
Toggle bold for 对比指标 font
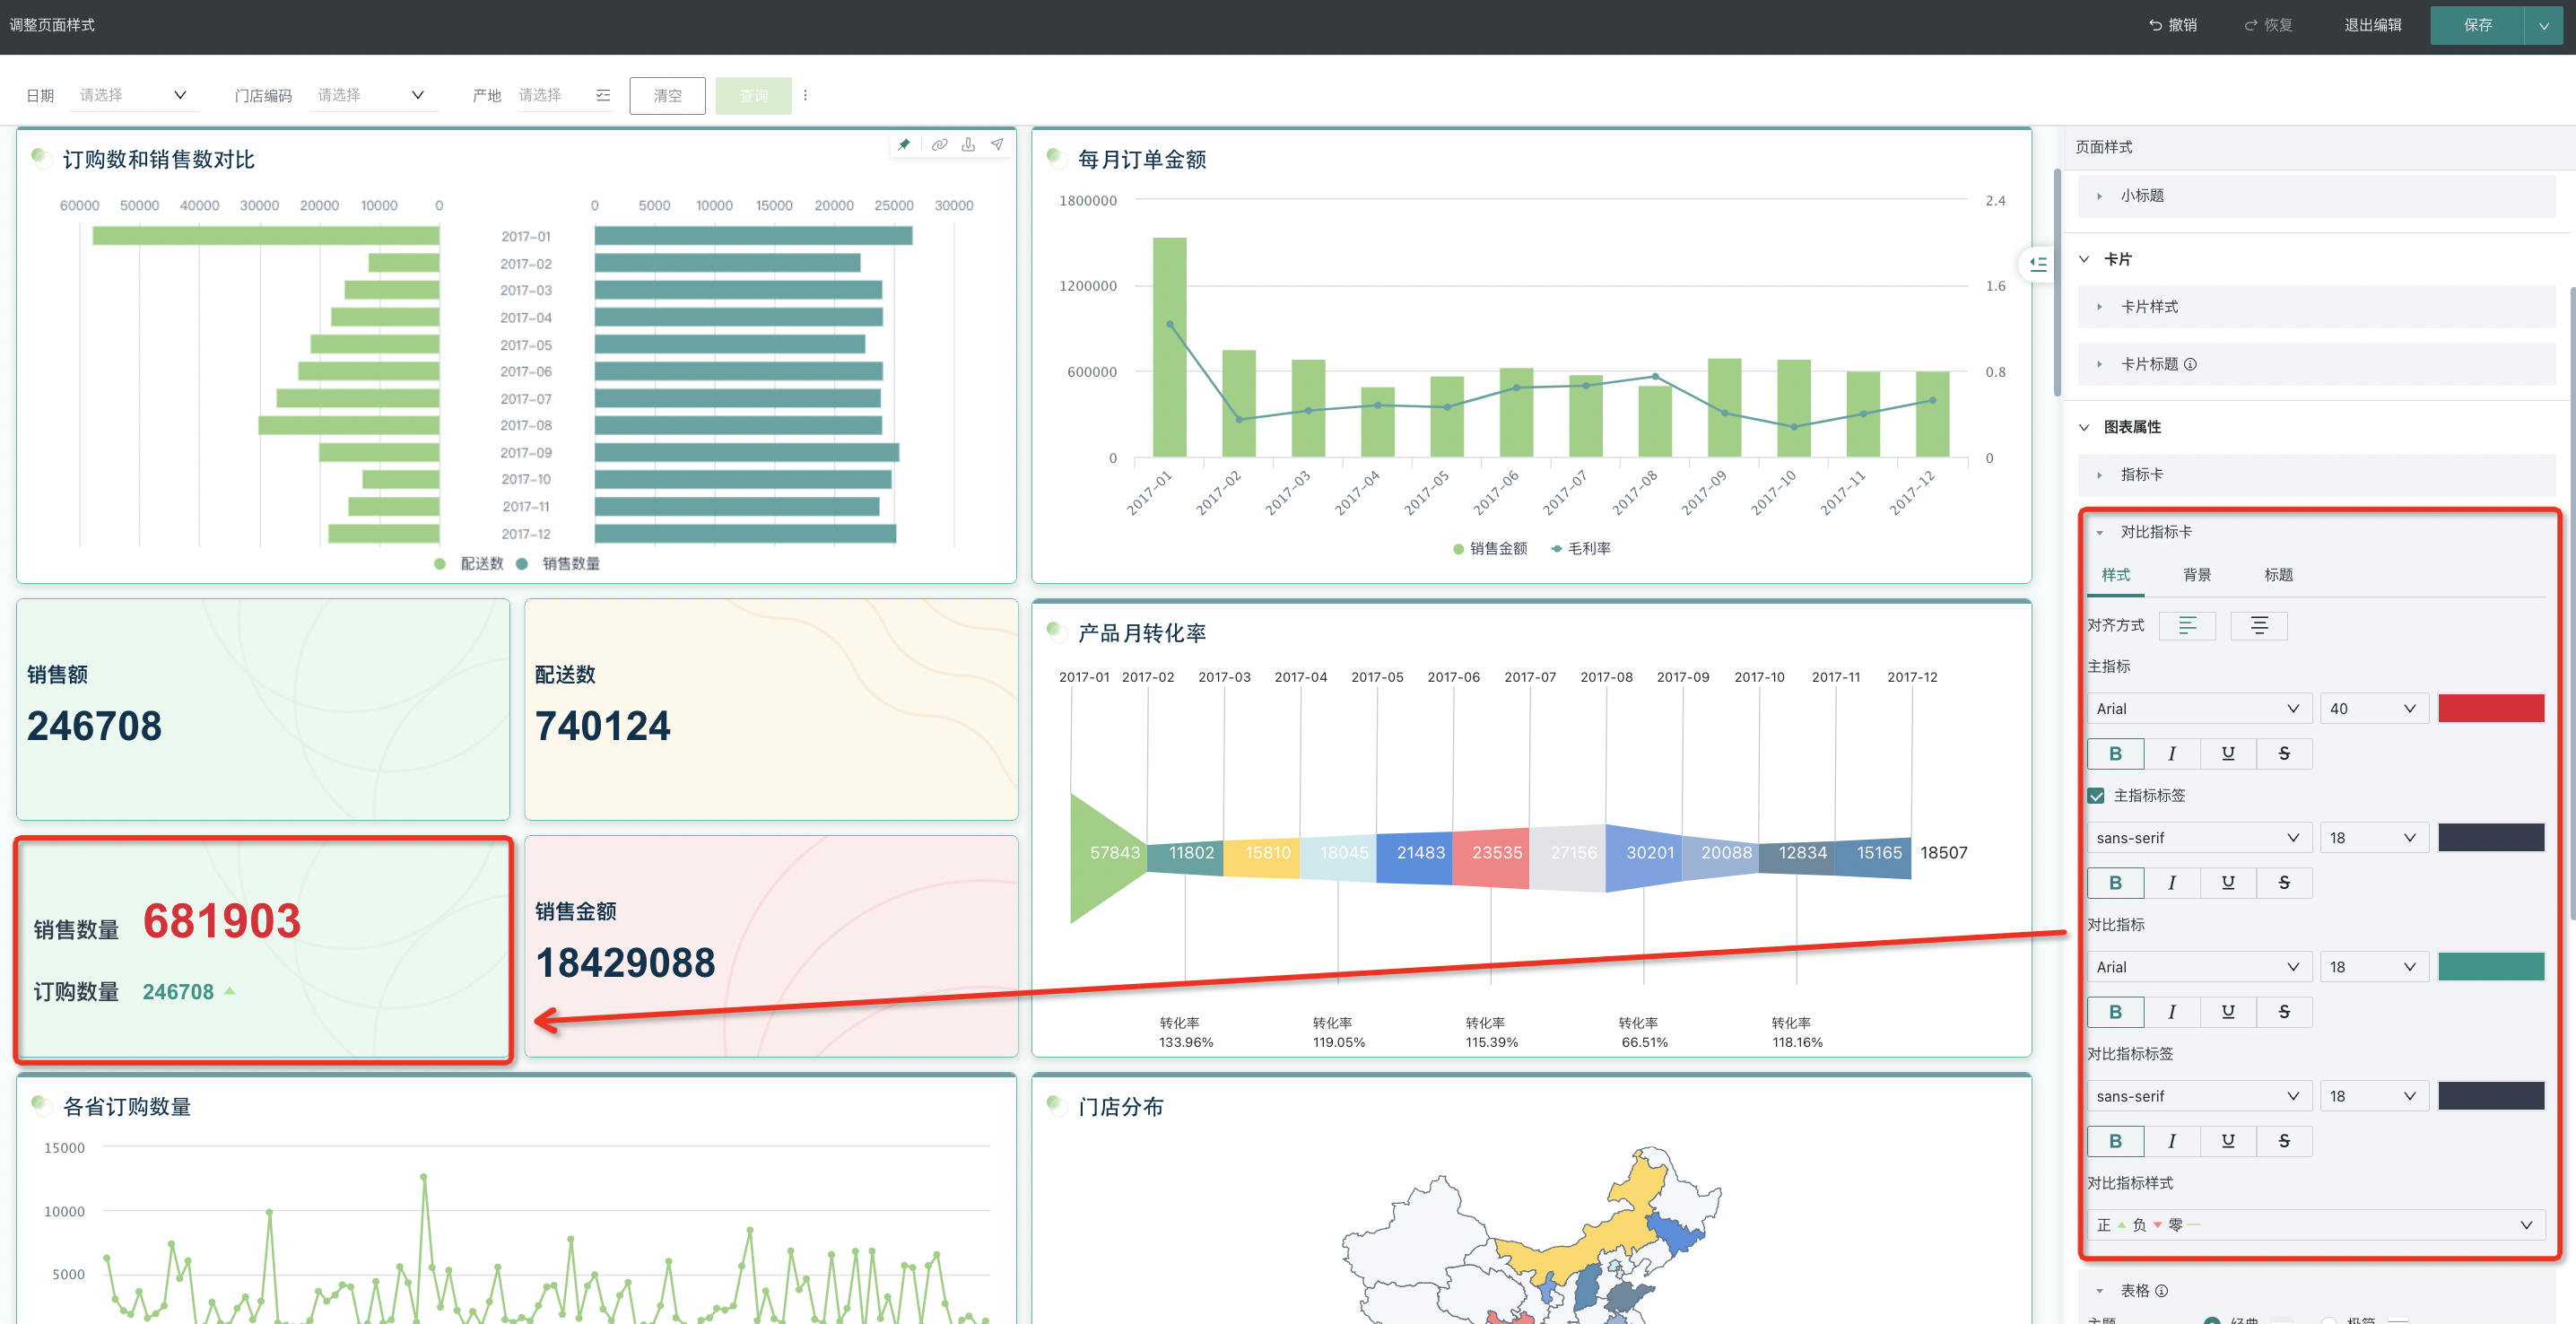(2115, 1012)
